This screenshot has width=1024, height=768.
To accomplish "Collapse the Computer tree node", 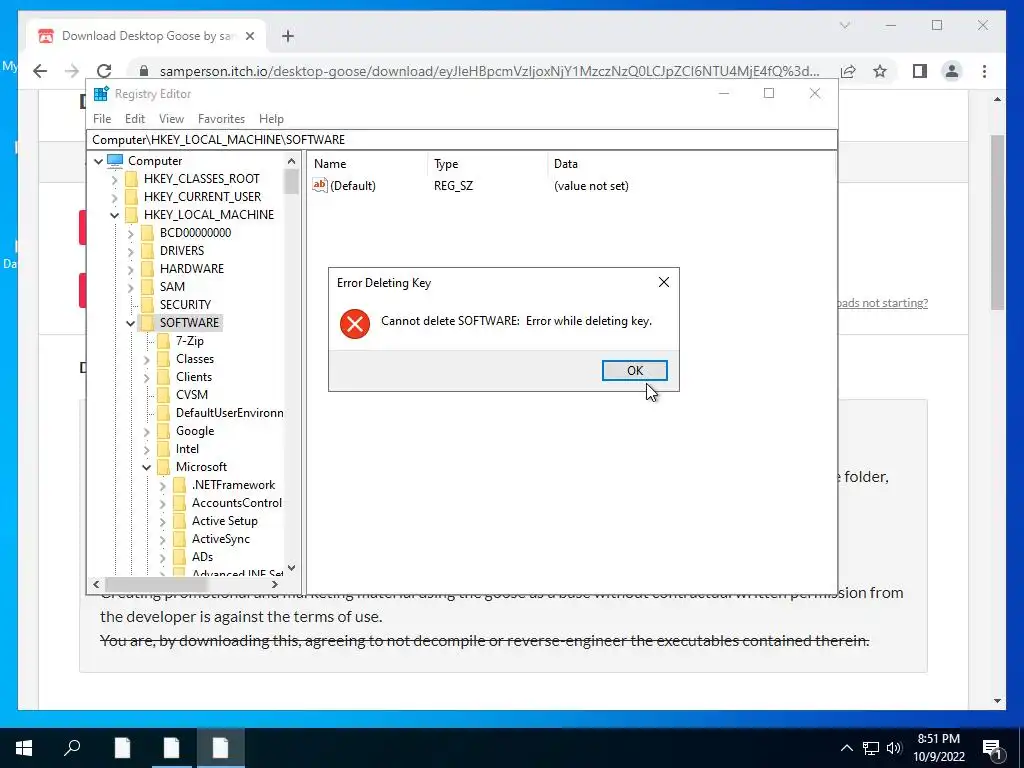I will [99, 161].
